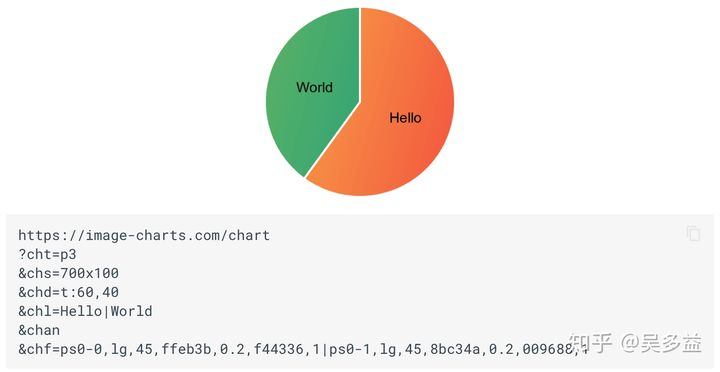Copy the code block using the copy icon
This screenshot has height=372, width=720.
point(693,233)
